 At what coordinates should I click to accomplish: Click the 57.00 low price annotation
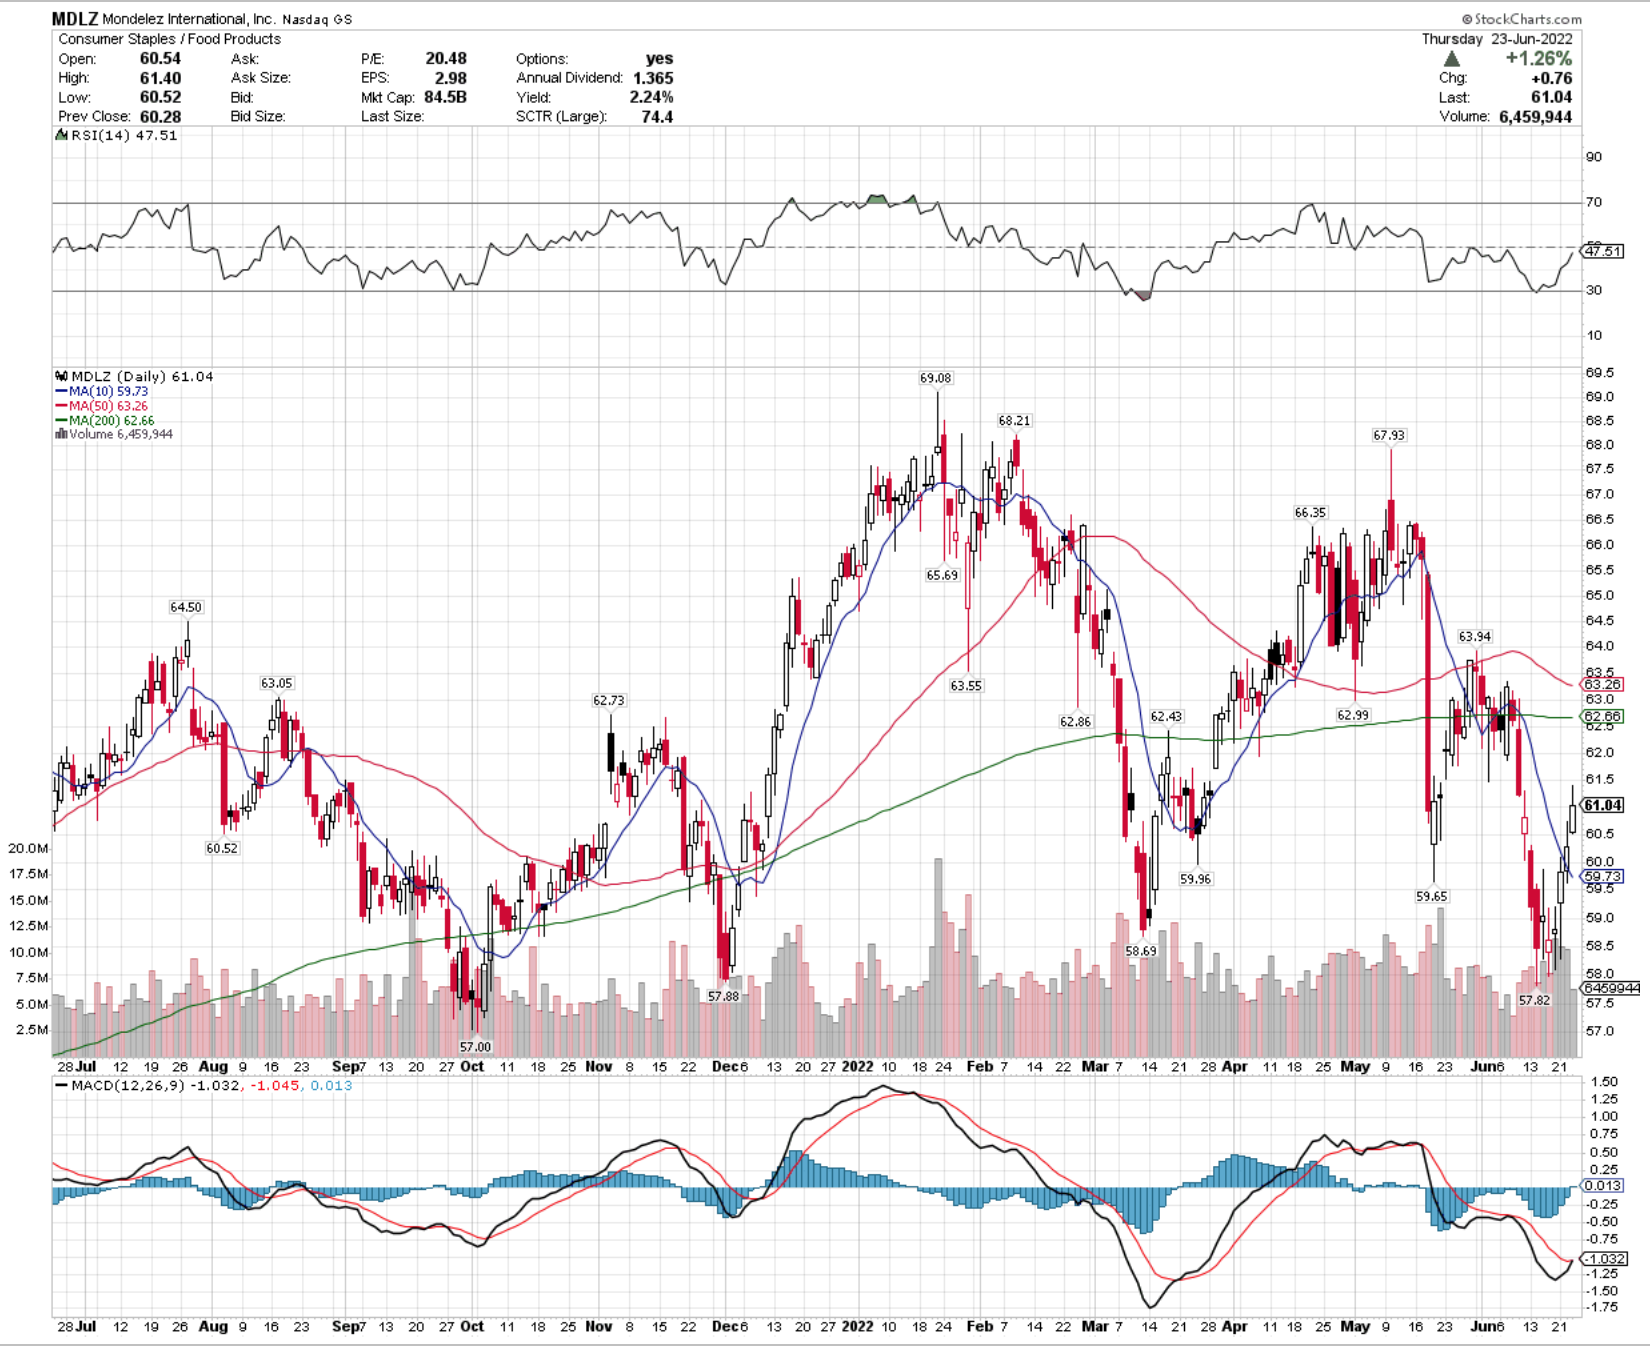pos(475,1047)
